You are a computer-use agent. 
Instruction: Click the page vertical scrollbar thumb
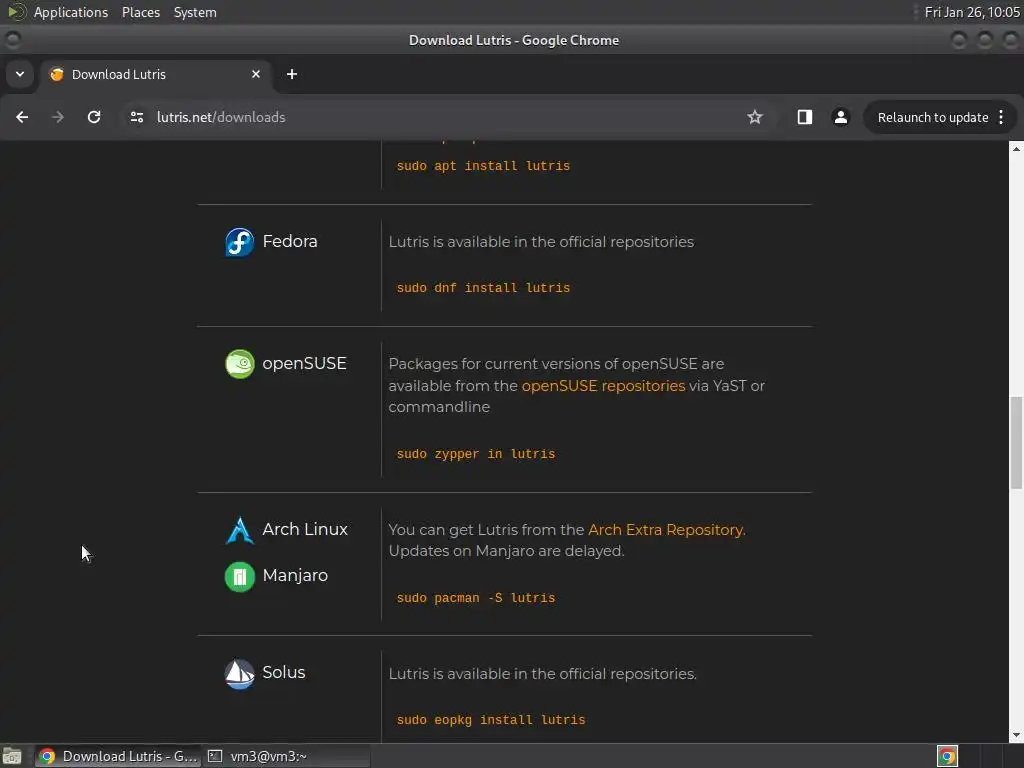(1016, 442)
